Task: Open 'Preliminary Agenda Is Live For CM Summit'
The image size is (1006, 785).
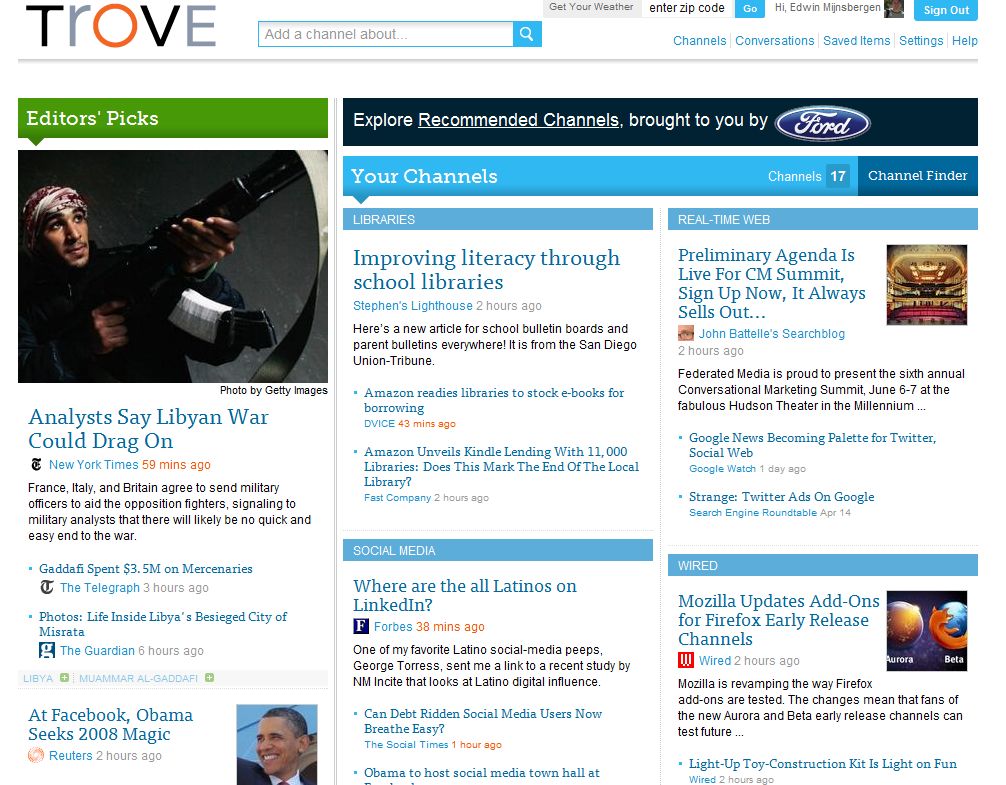Action: (x=772, y=283)
